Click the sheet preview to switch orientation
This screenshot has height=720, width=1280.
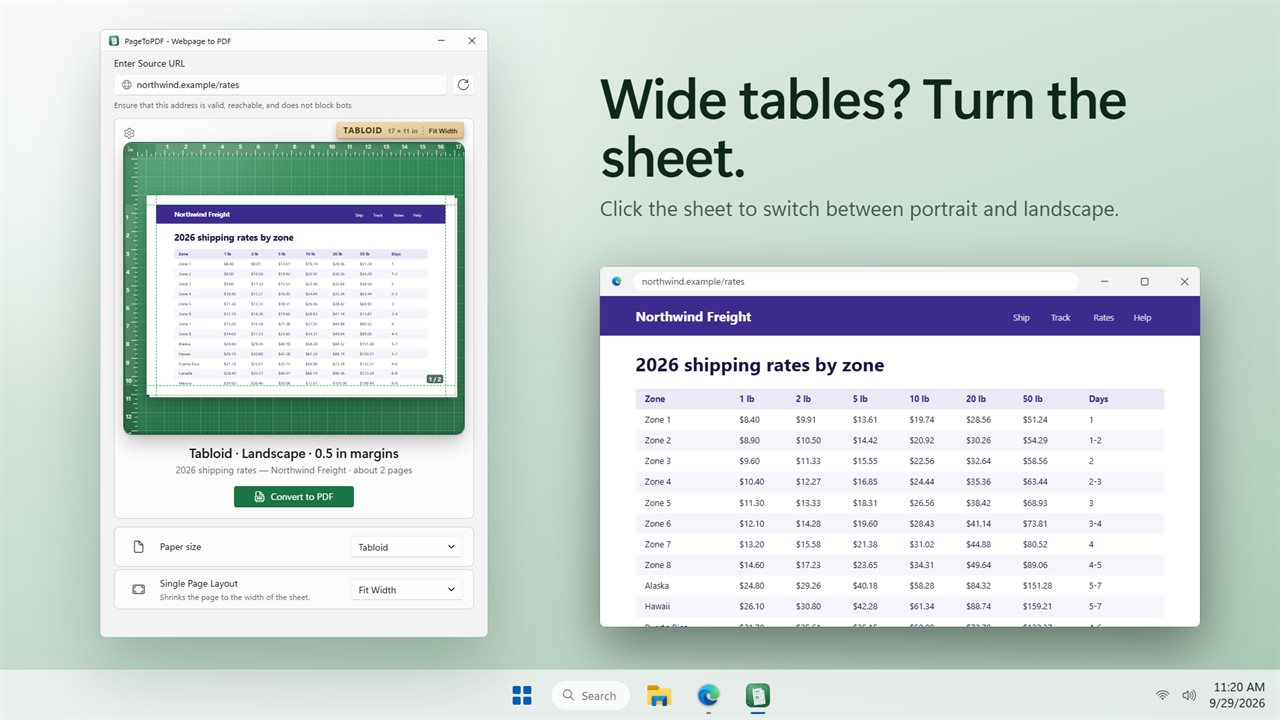click(x=302, y=296)
